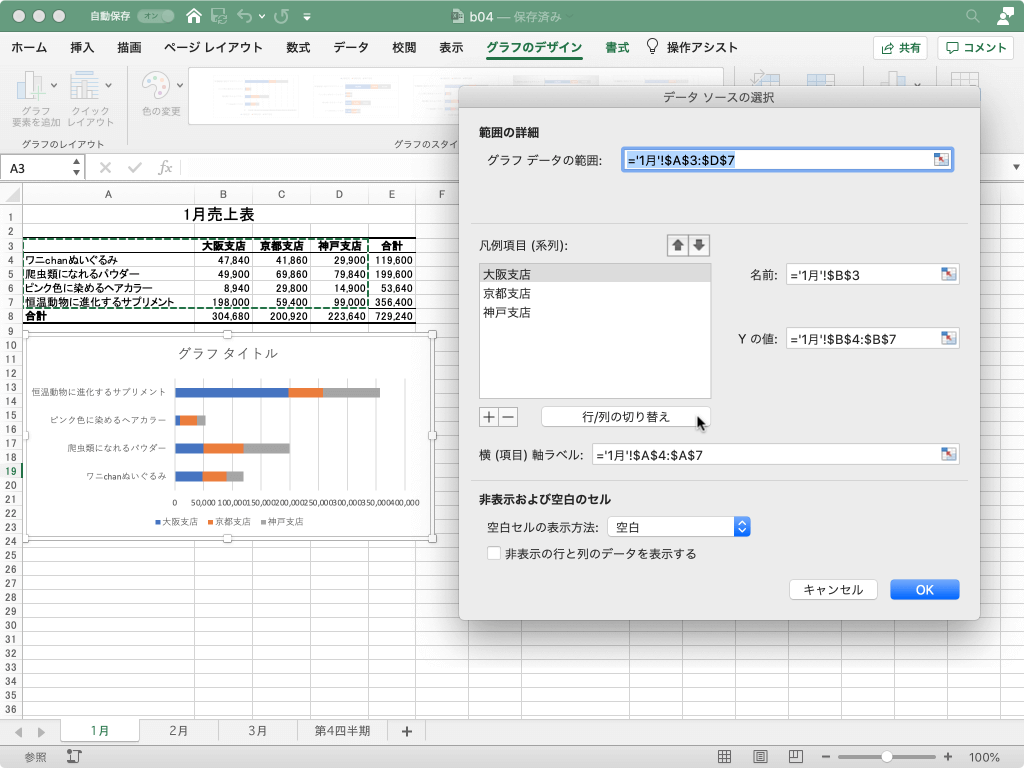Open the 書式 tab
This screenshot has width=1024, height=768.
[x=617, y=48]
